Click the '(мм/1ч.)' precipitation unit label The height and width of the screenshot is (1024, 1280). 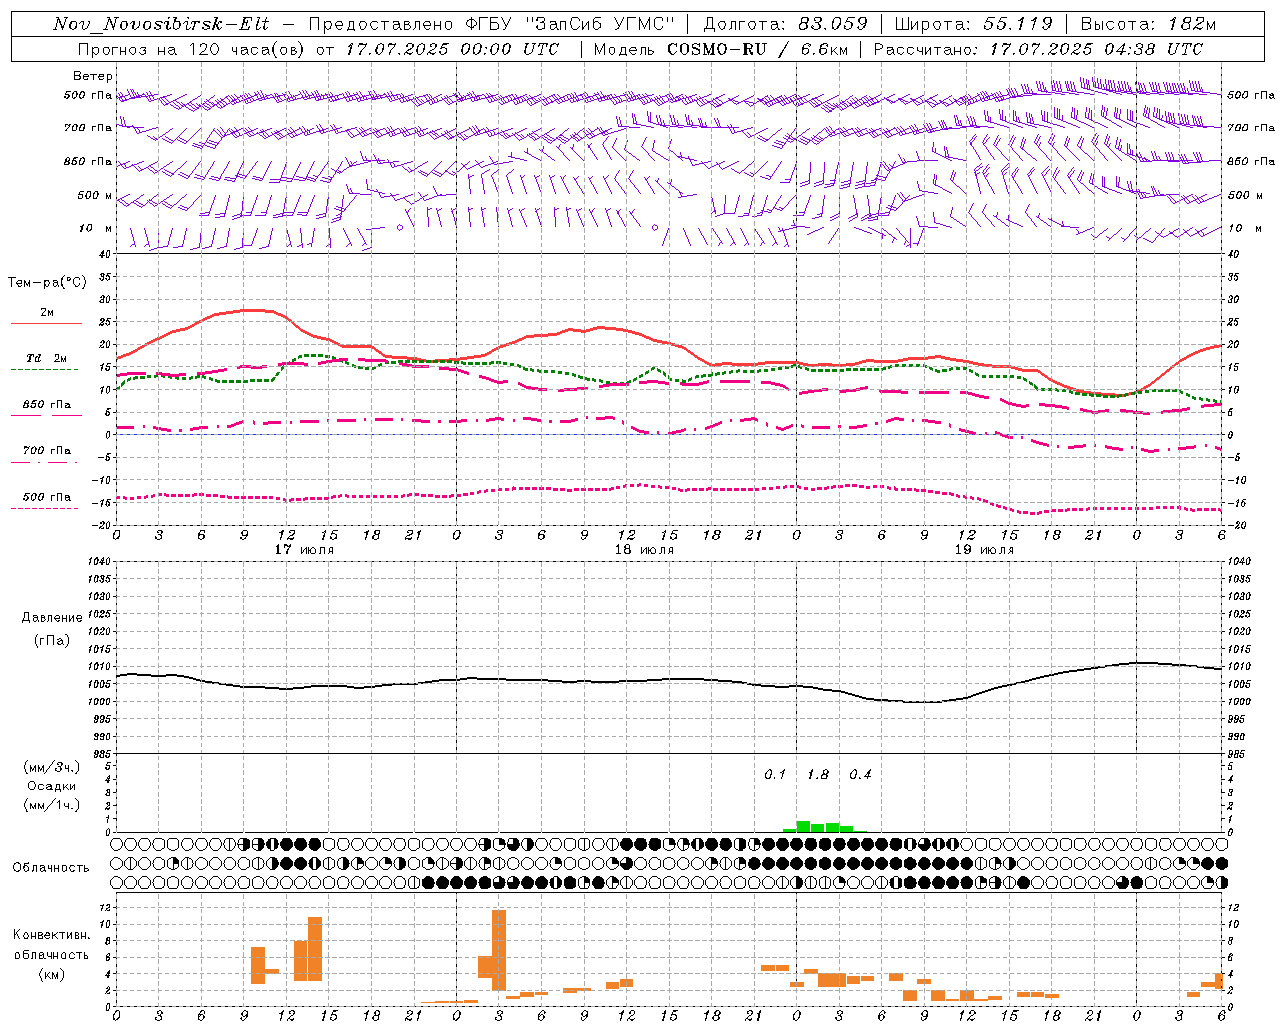click(x=52, y=805)
